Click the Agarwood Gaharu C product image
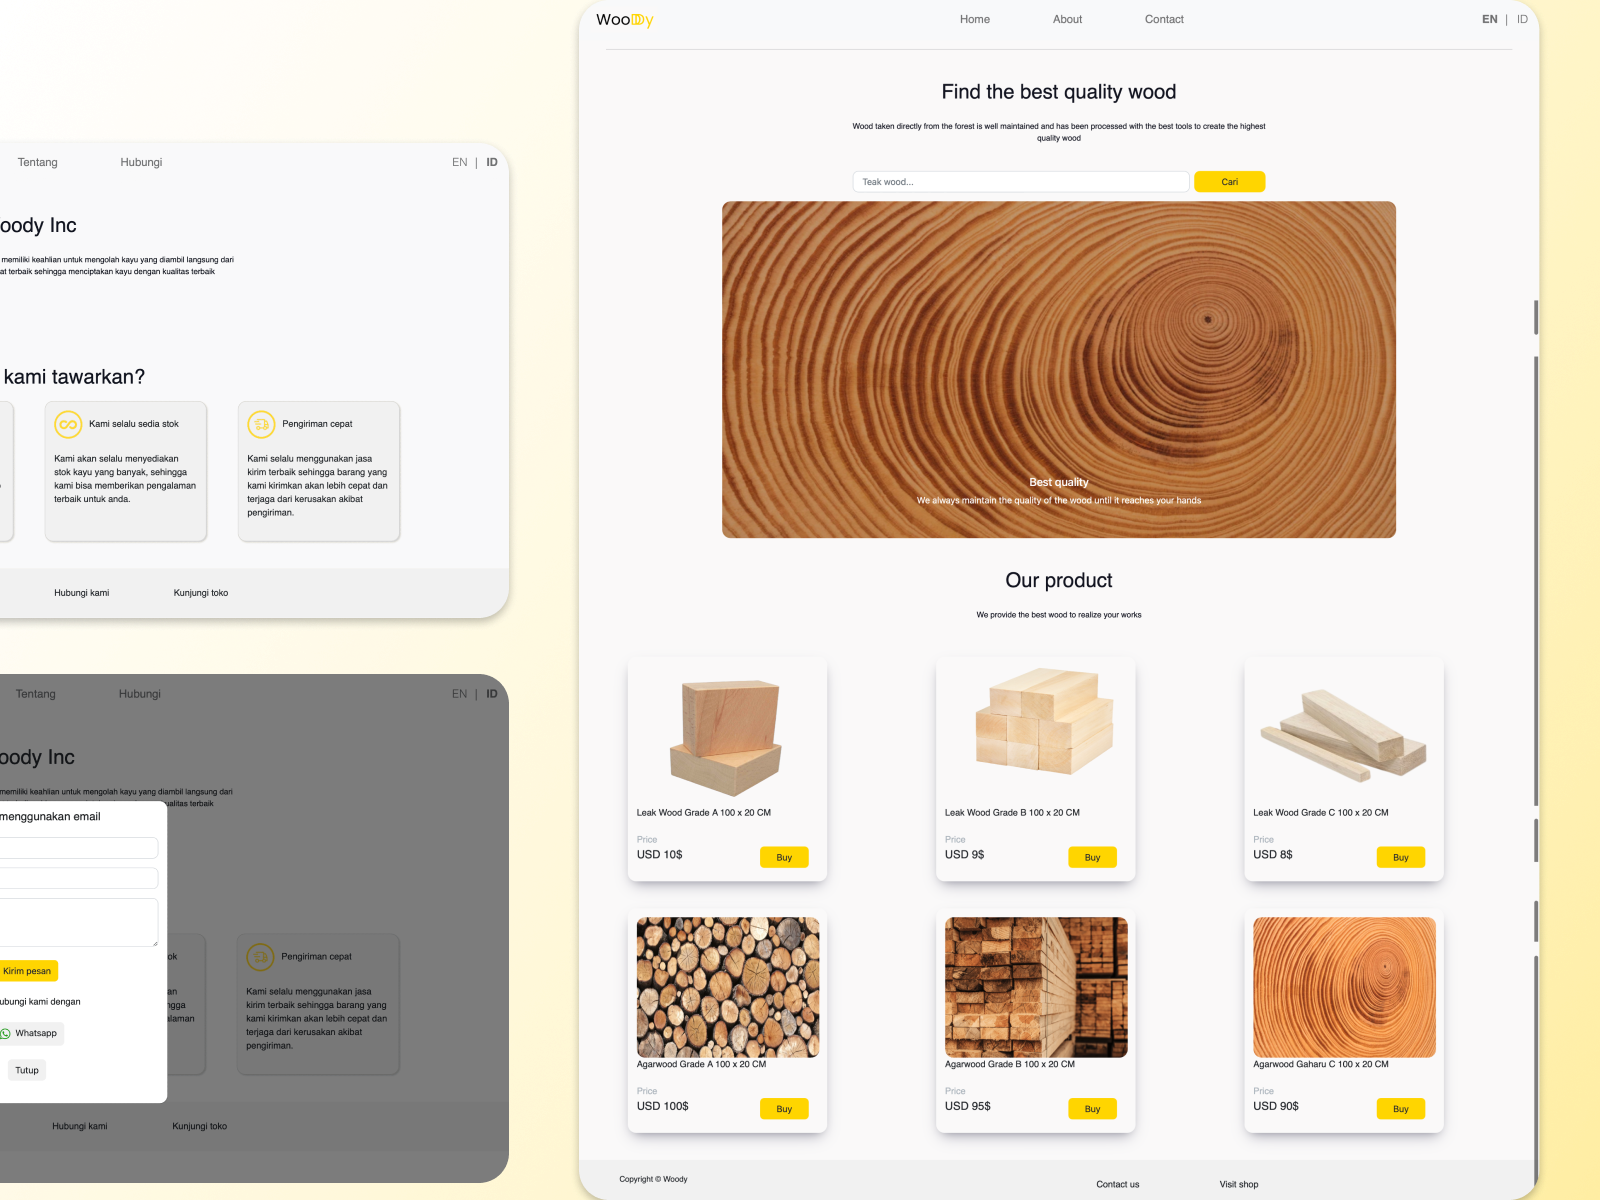This screenshot has width=1600, height=1200. (x=1343, y=987)
